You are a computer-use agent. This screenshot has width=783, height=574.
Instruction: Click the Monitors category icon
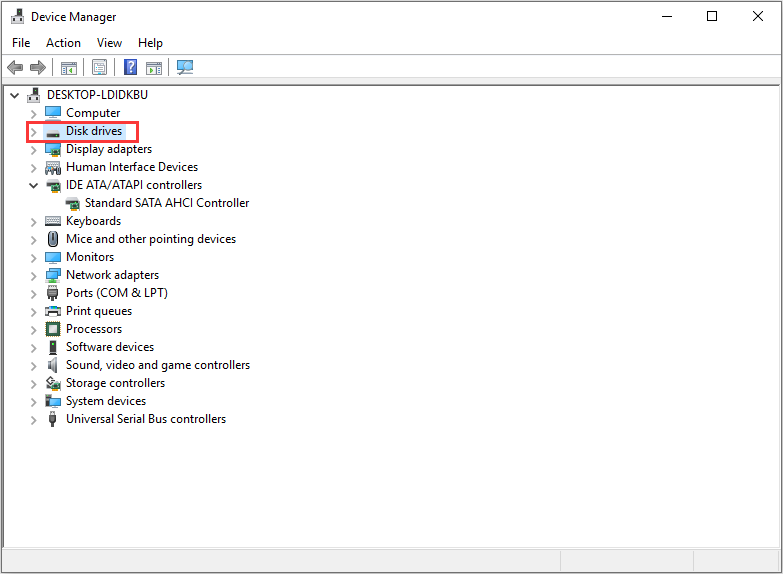[53, 257]
